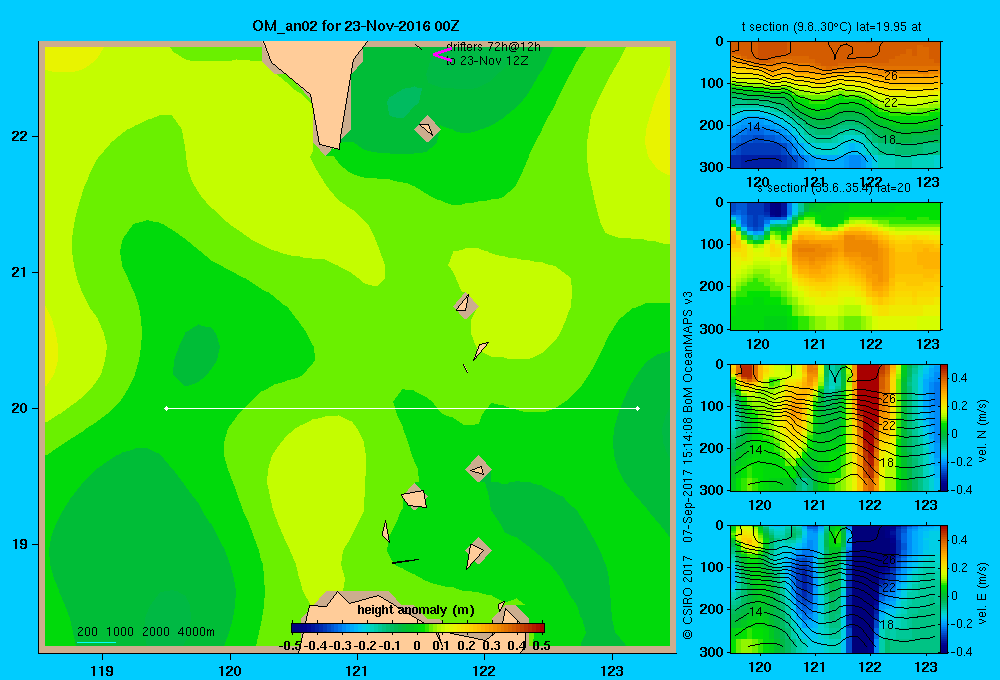
Task: Click the 't section (9.8..30°C) lat=19.95' title
Action: coord(831,27)
